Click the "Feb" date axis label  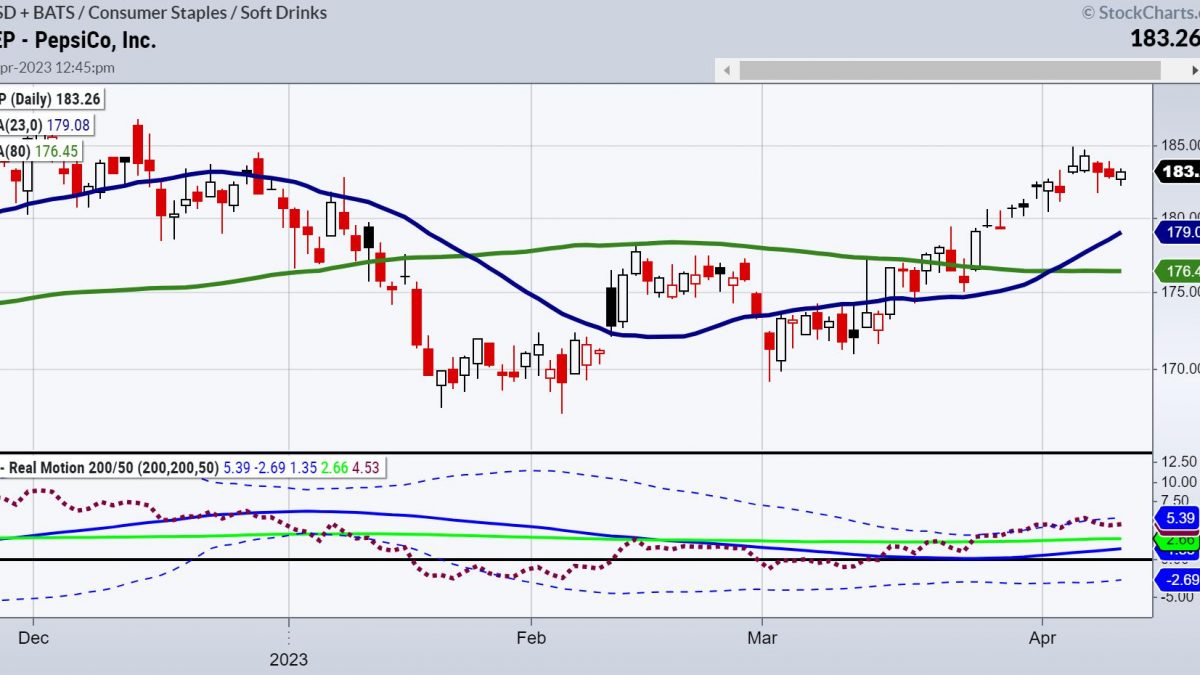click(531, 637)
